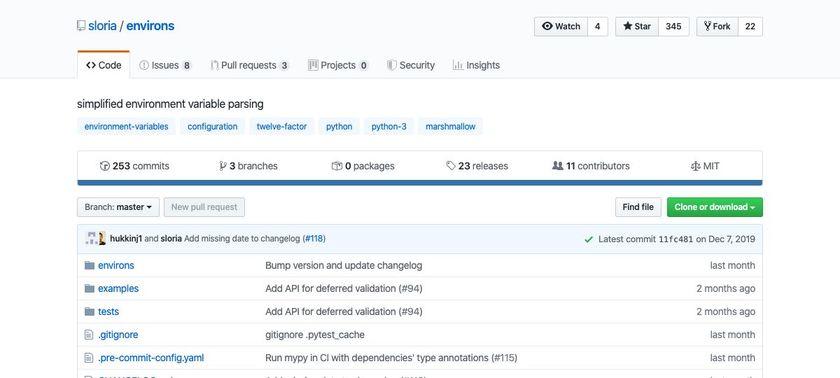Screen dimensions: 840x378
Task: Select the marshmallow topic tag
Action: (451, 127)
